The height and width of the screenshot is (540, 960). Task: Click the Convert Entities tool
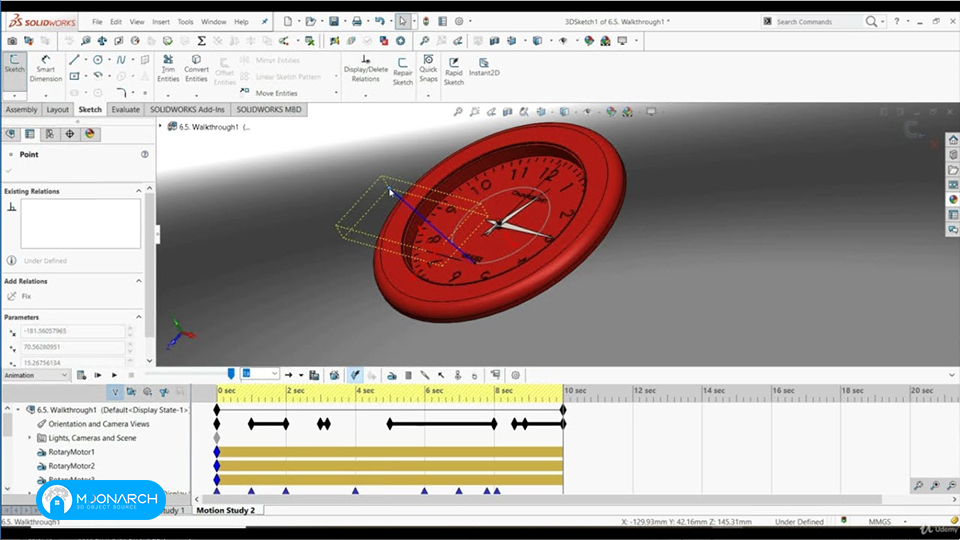[x=196, y=69]
